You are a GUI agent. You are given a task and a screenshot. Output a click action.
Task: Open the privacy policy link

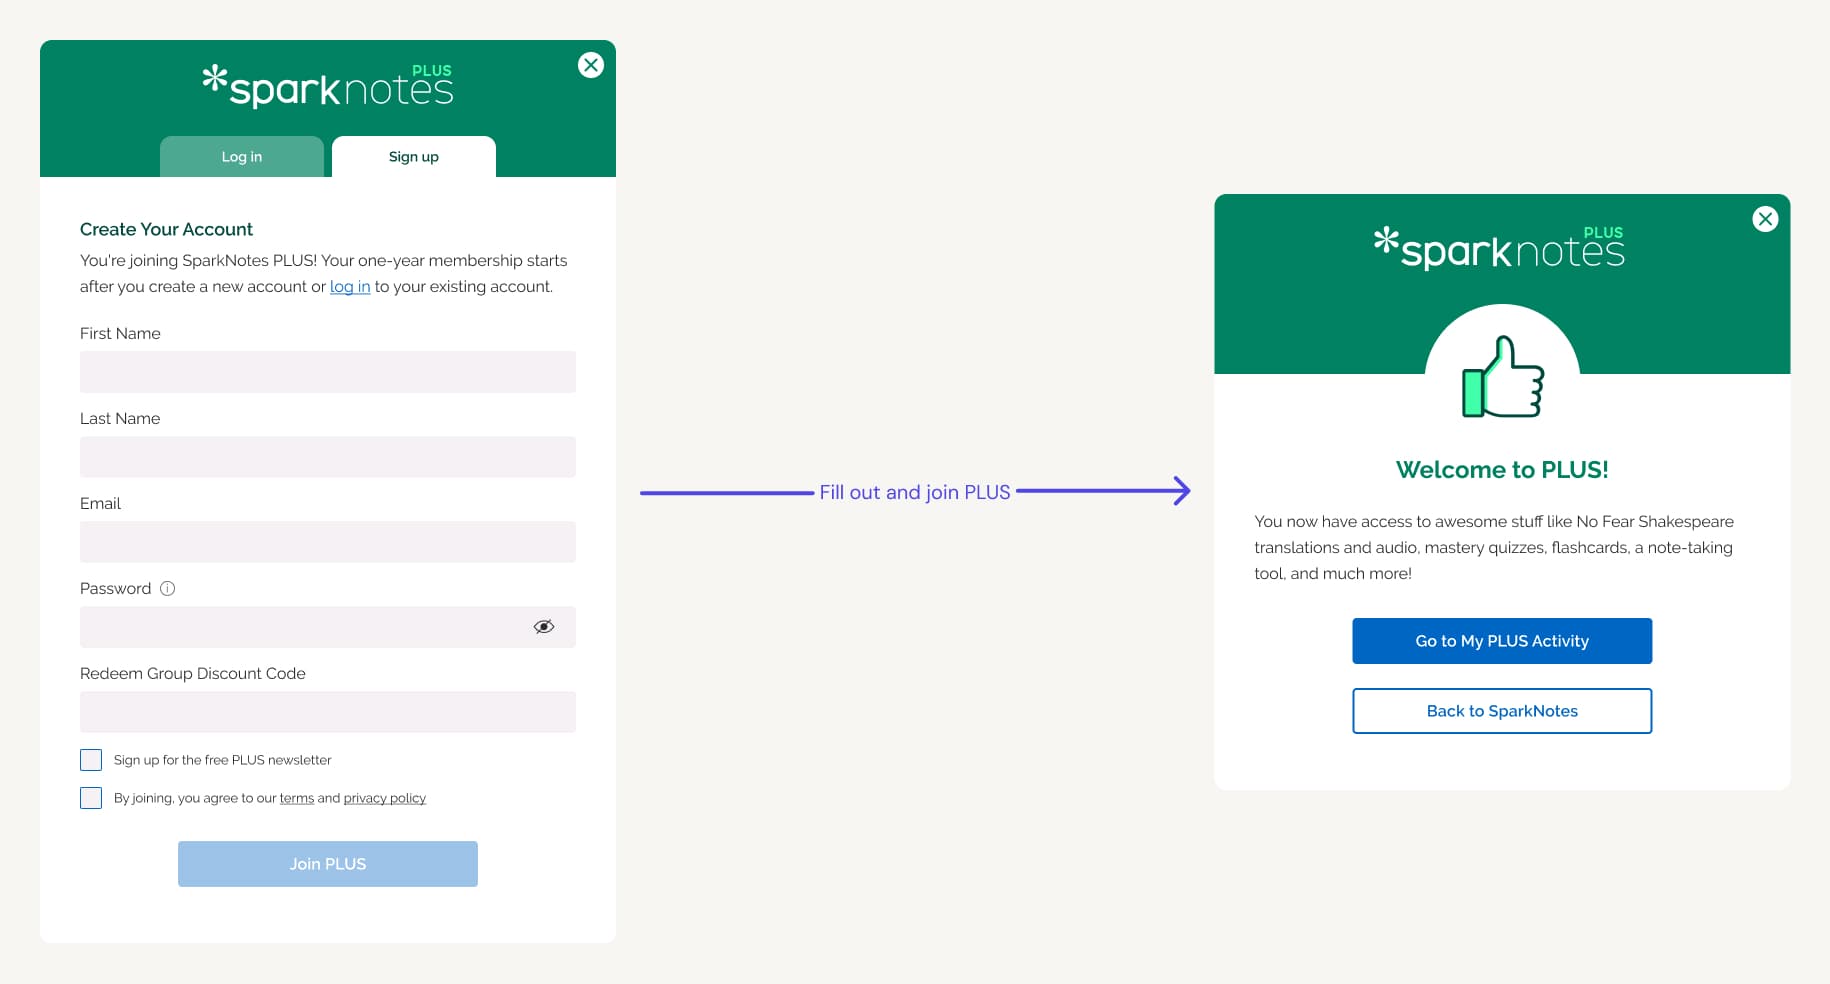[x=384, y=798]
